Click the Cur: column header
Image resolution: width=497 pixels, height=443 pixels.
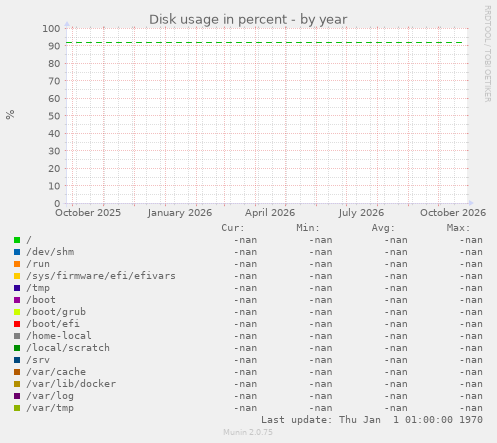[233, 228]
